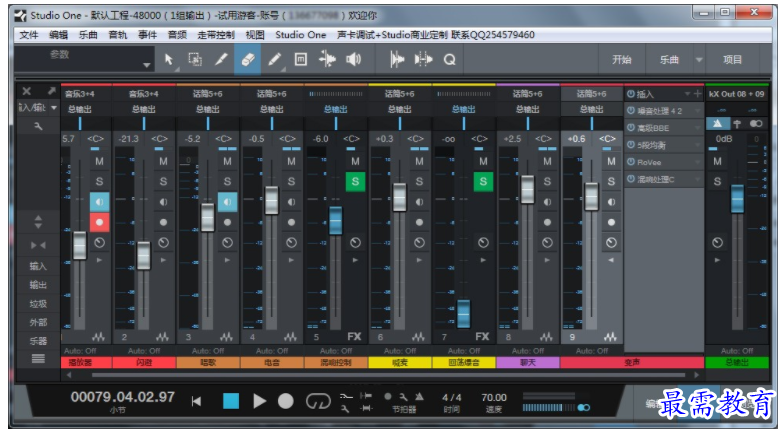The height and width of the screenshot is (435, 782).
Task: Mute channel 1 with M button
Action: [x=99, y=162]
